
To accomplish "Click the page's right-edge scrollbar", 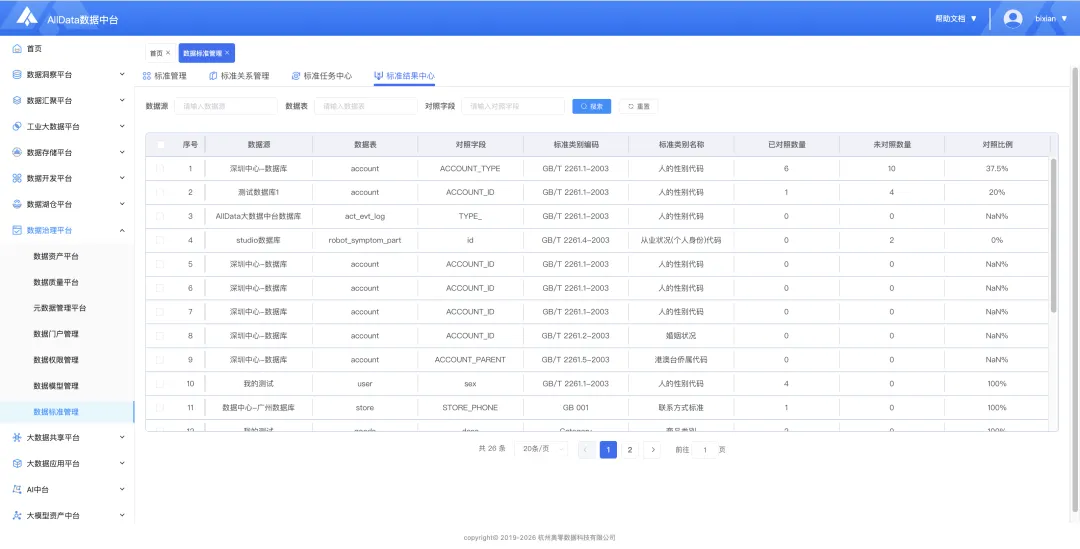I will (1074, 289).
